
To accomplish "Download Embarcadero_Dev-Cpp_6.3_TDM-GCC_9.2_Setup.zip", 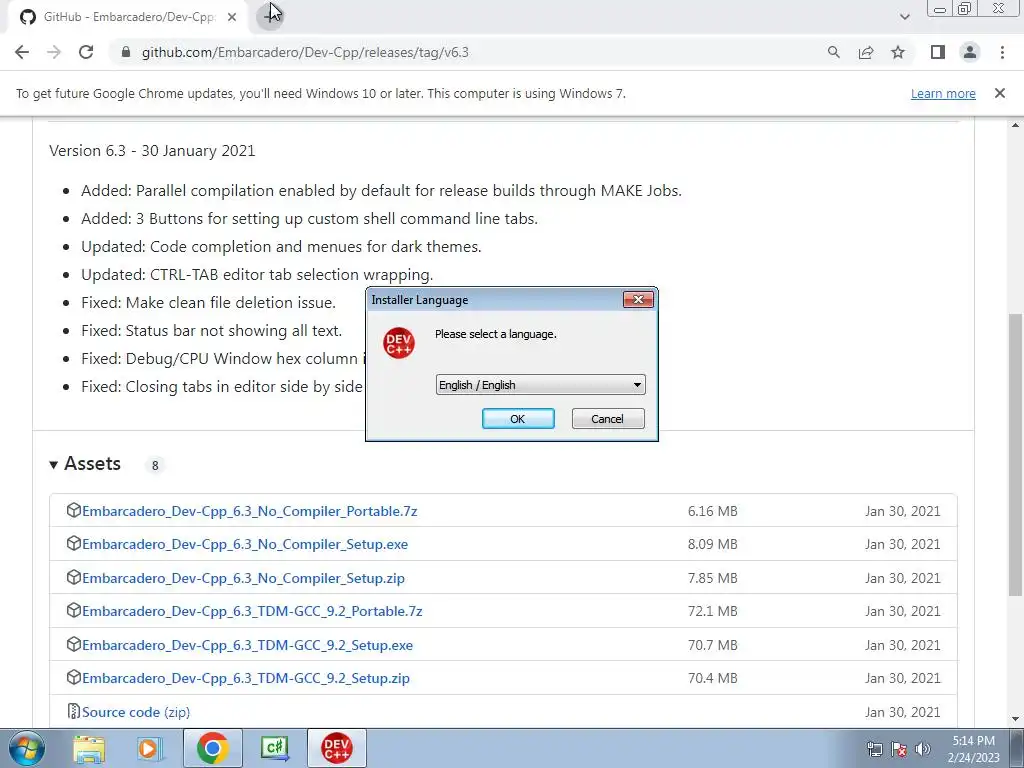I will (246, 679).
